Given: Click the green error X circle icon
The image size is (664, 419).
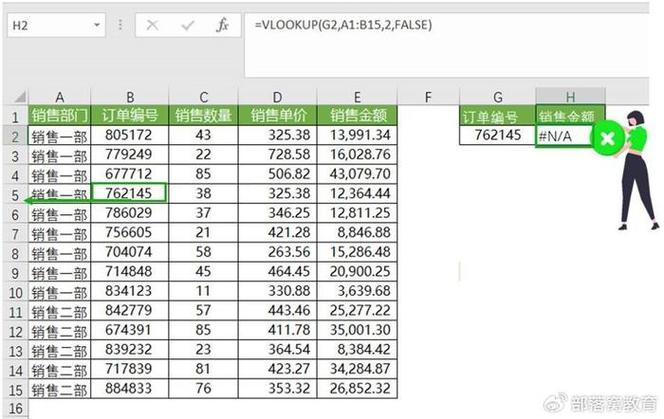Looking at the screenshot, I should [607, 138].
